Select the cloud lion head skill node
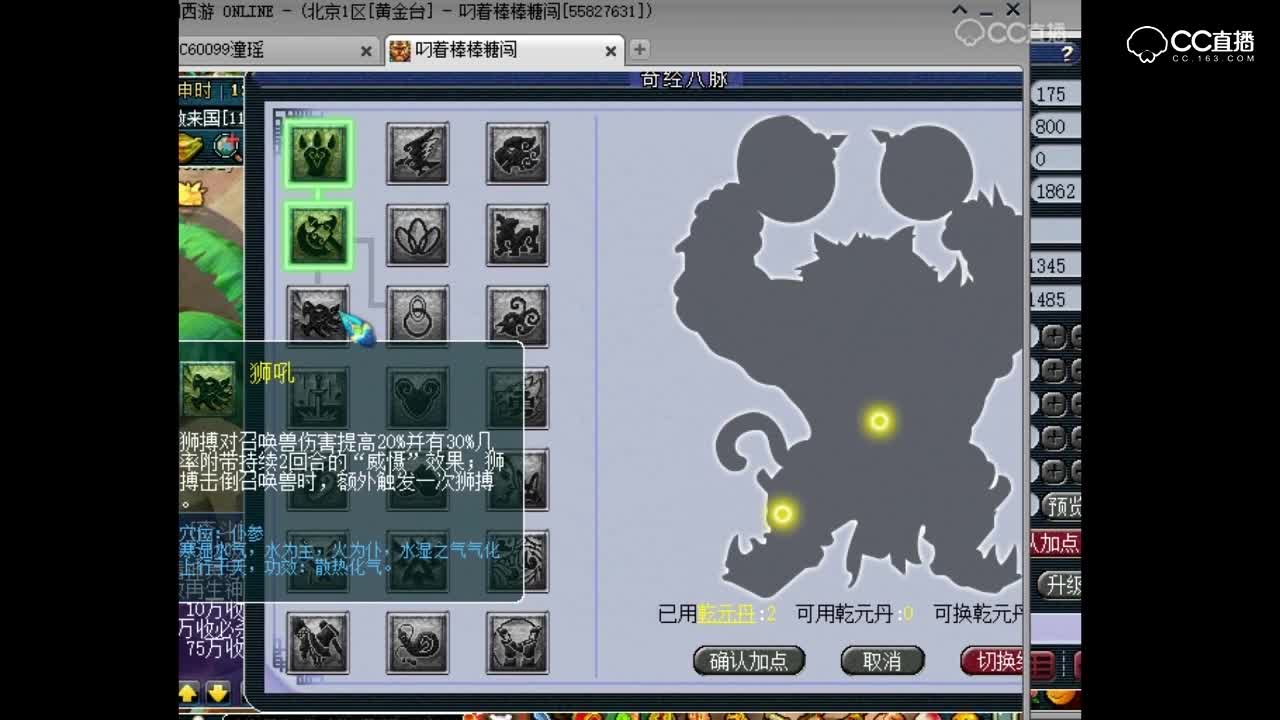This screenshot has height=720, width=1280. point(518,153)
